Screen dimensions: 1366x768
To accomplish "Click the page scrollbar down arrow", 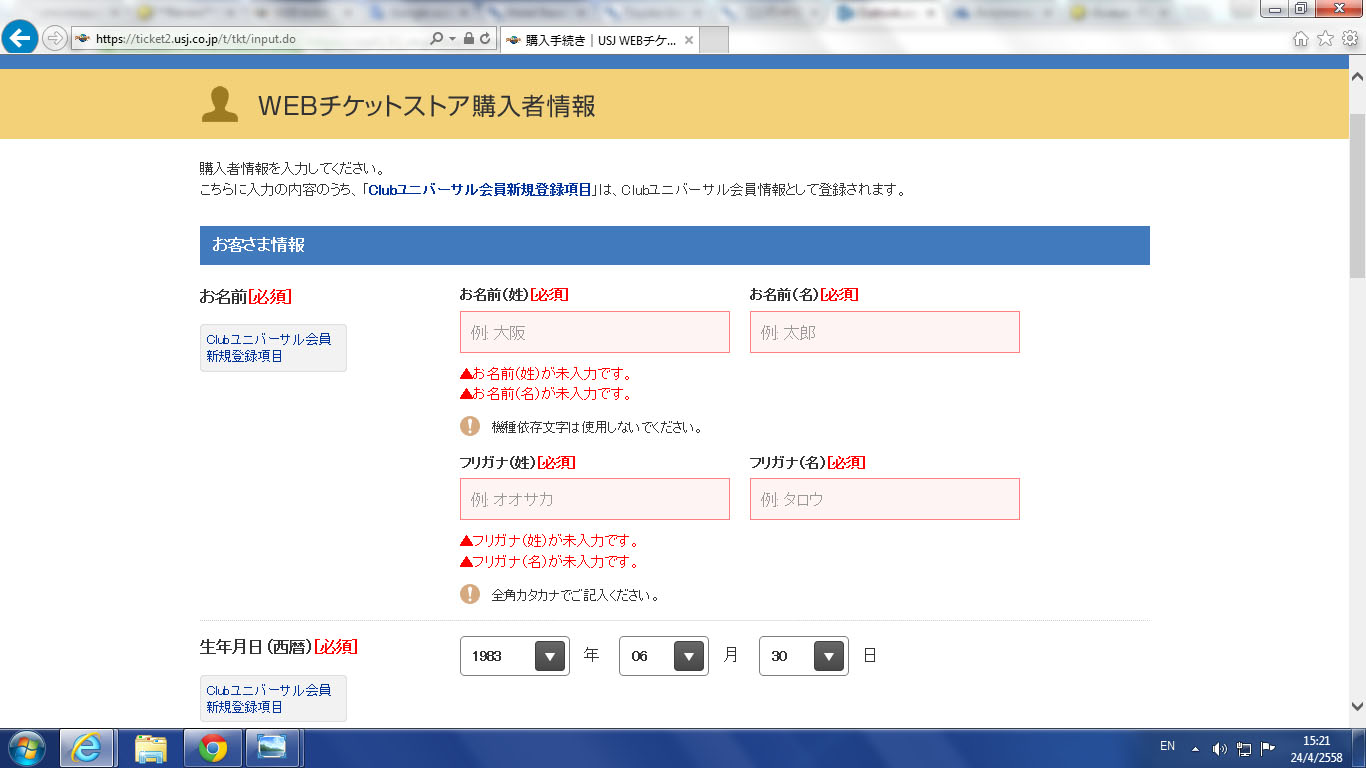I will (x=1357, y=704).
